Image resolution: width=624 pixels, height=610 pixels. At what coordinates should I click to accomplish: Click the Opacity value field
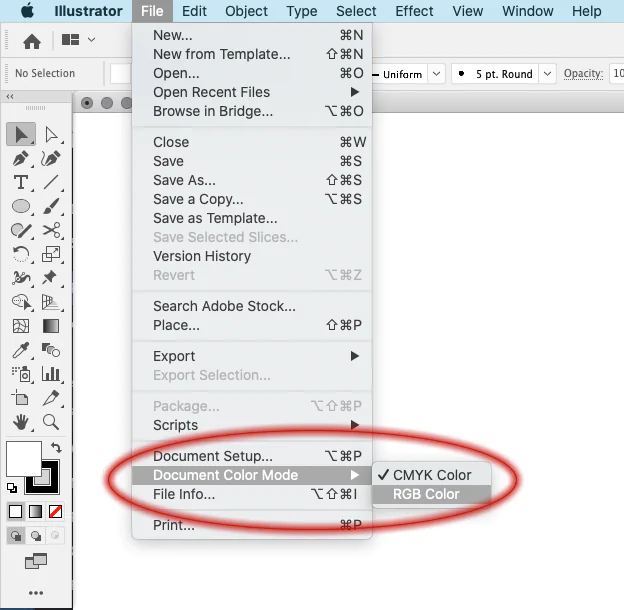coord(616,74)
